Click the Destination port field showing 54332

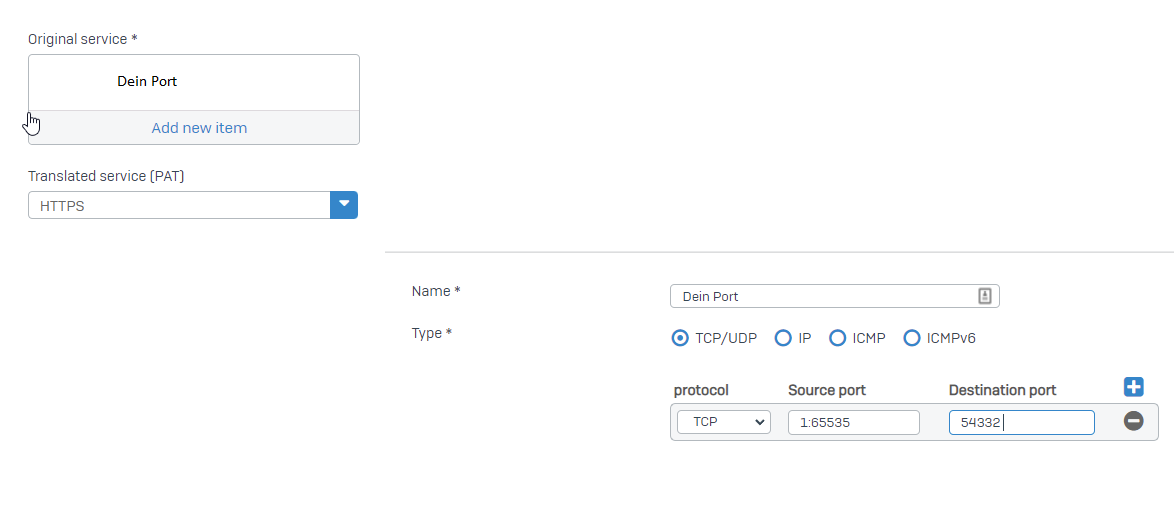click(x=1021, y=422)
